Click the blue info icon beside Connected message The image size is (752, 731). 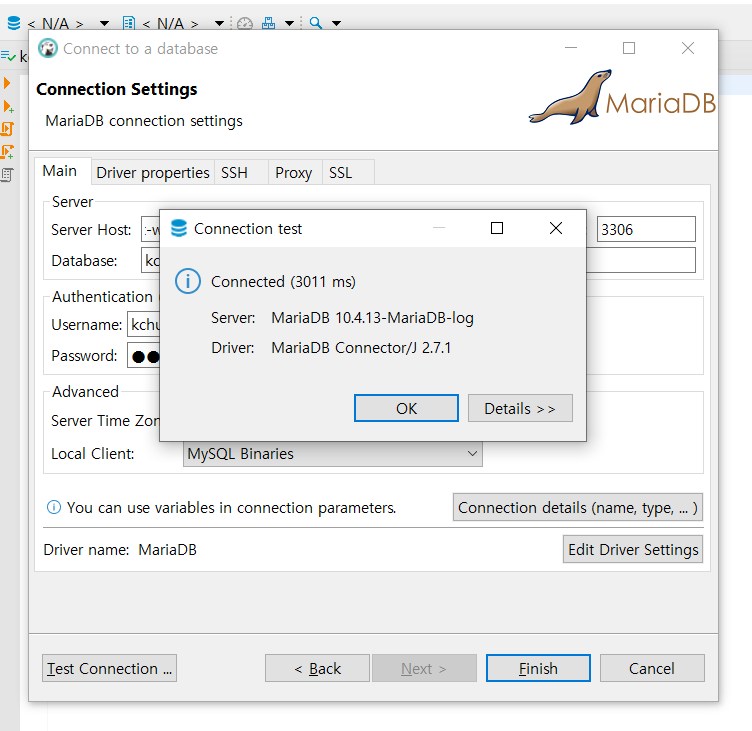click(x=188, y=282)
